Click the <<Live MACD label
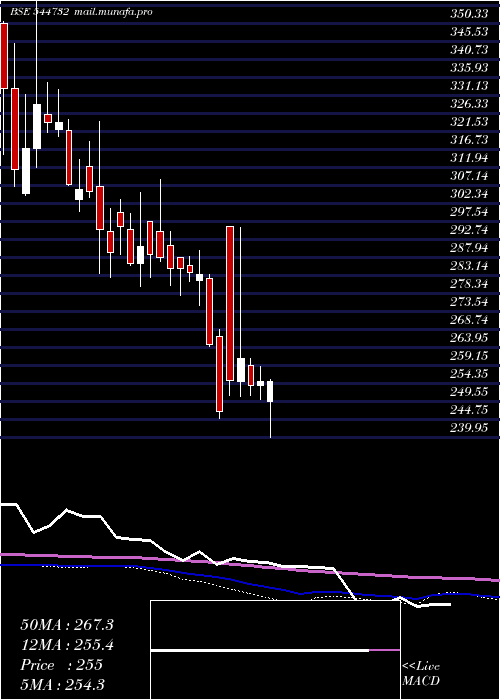The width and height of the screenshot is (500, 700). coord(421,674)
